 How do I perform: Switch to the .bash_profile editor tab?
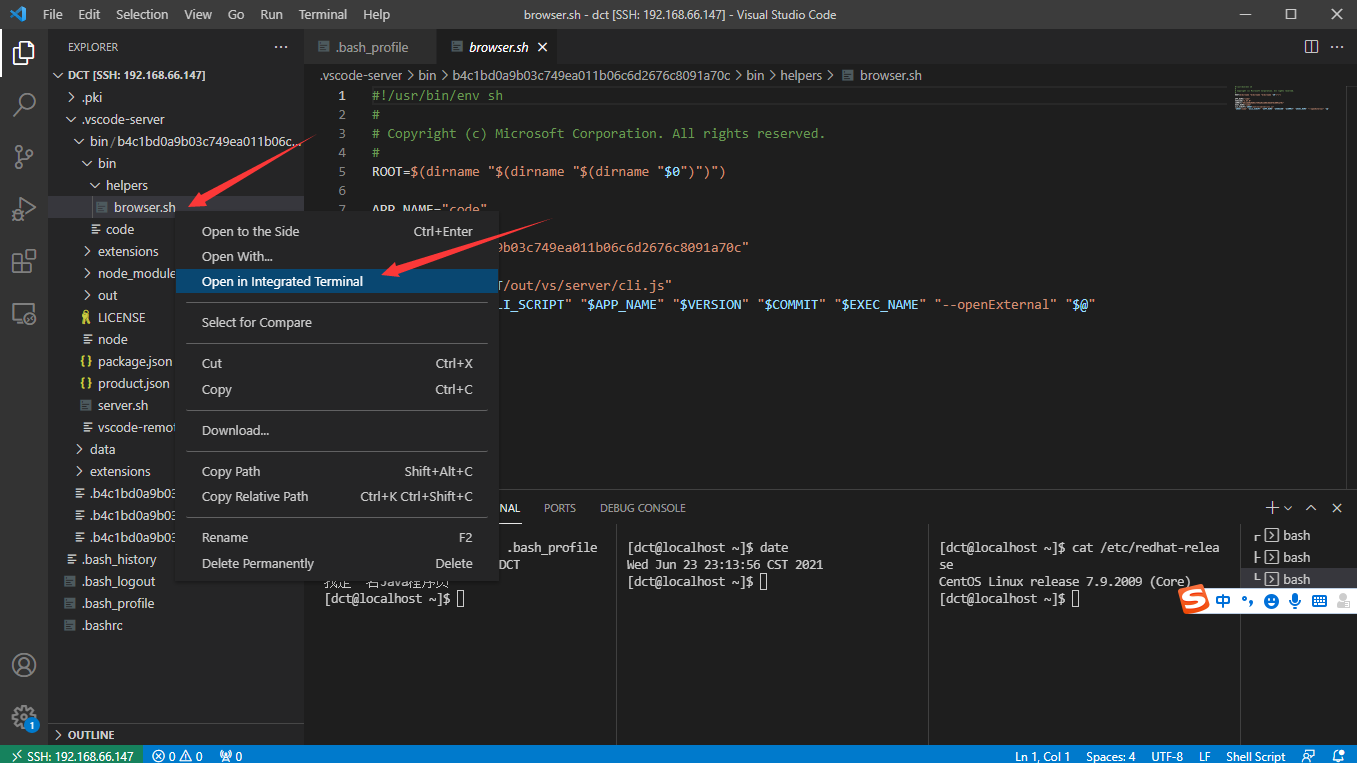372,47
